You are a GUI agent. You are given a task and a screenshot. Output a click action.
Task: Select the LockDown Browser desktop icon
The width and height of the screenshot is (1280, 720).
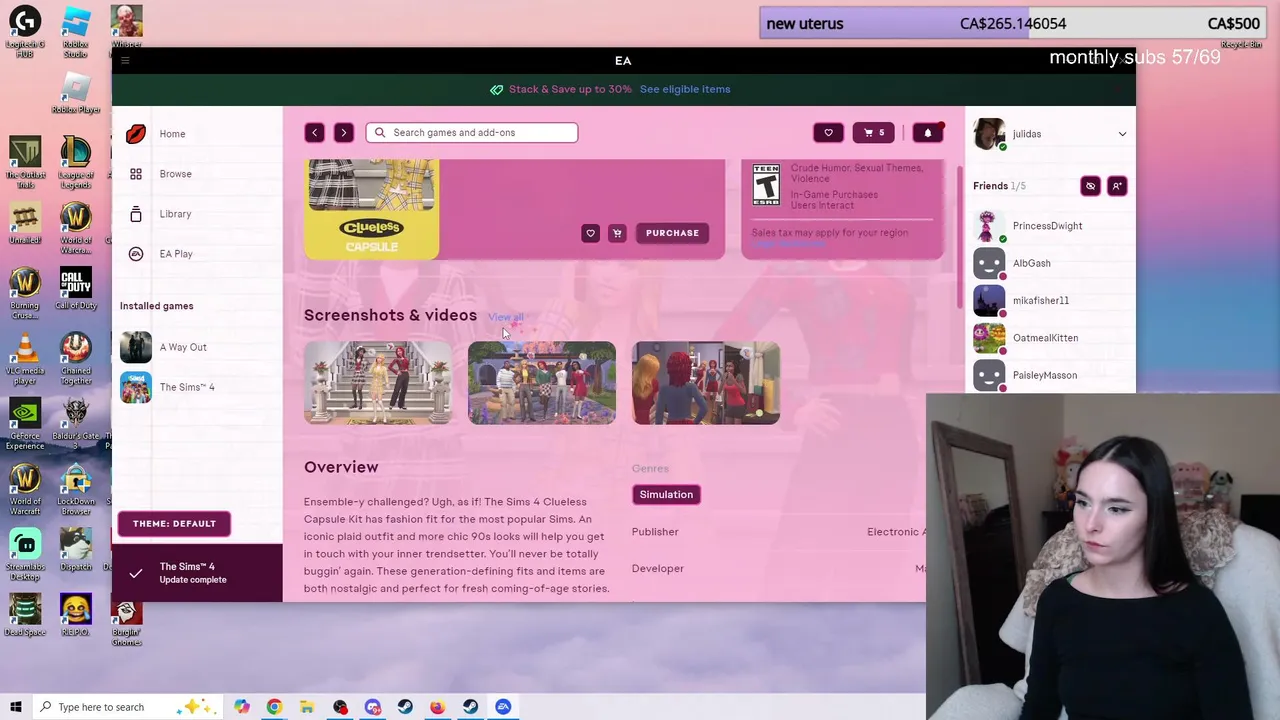[x=76, y=490]
